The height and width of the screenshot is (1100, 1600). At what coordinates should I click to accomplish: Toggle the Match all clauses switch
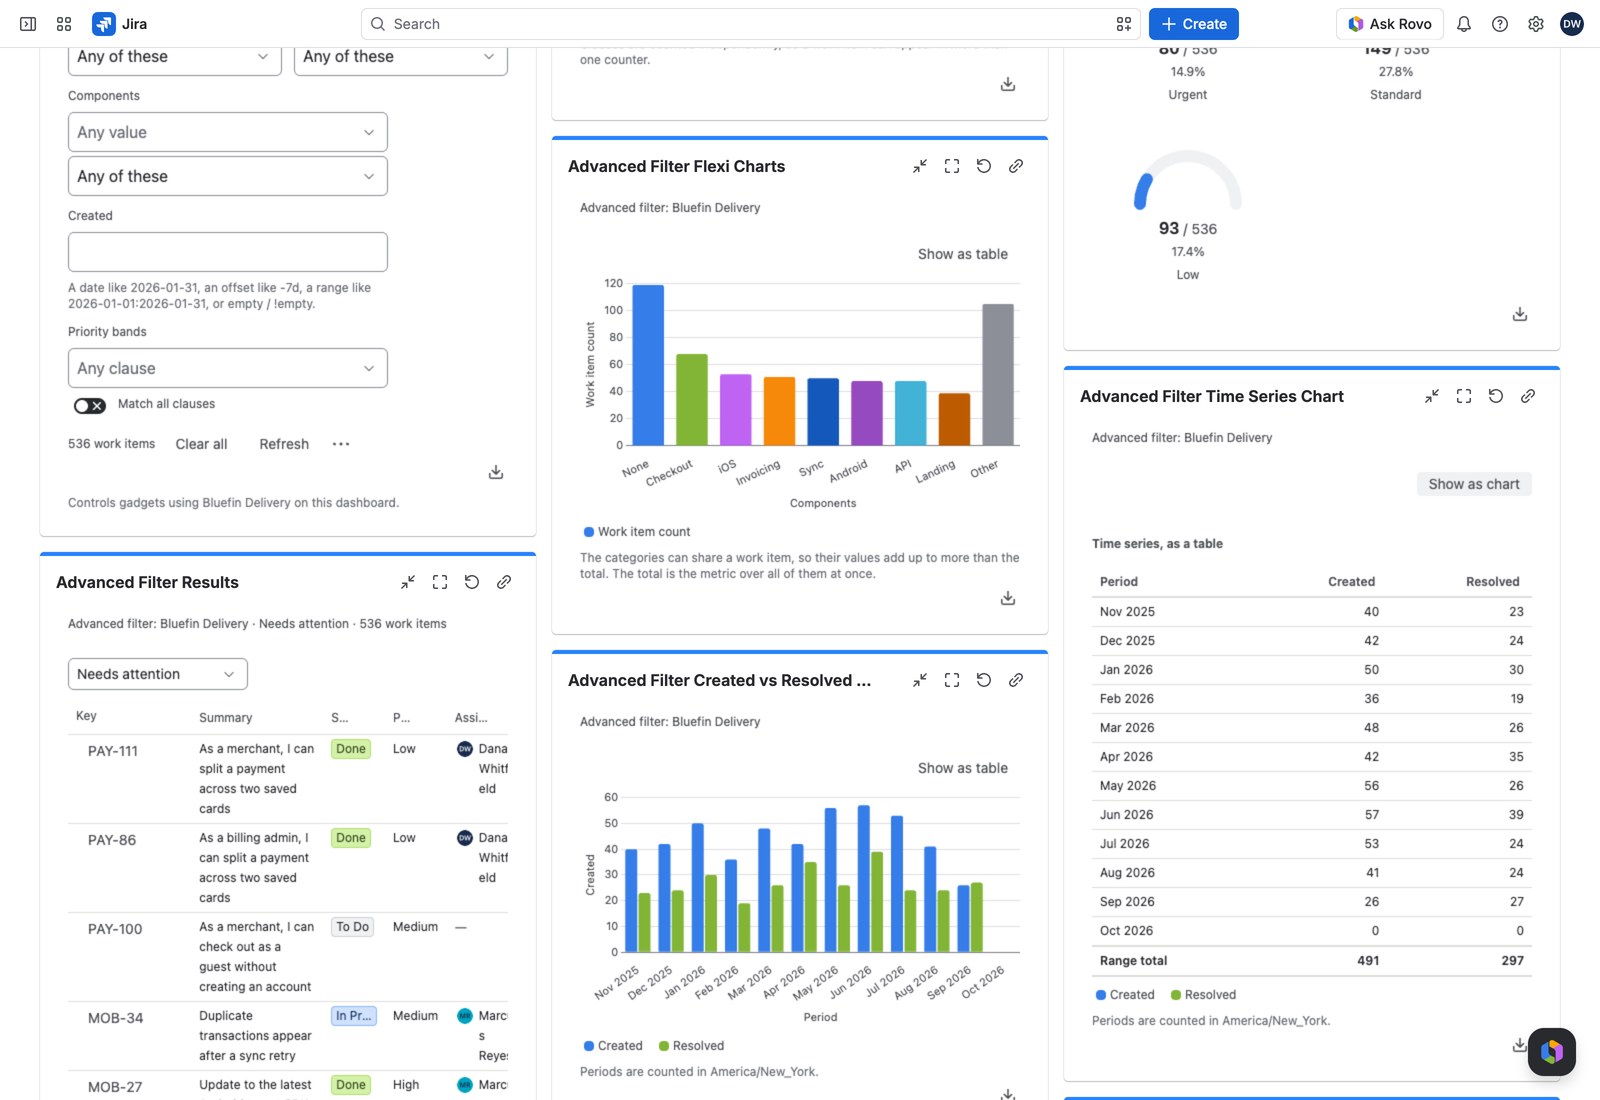(x=90, y=405)
